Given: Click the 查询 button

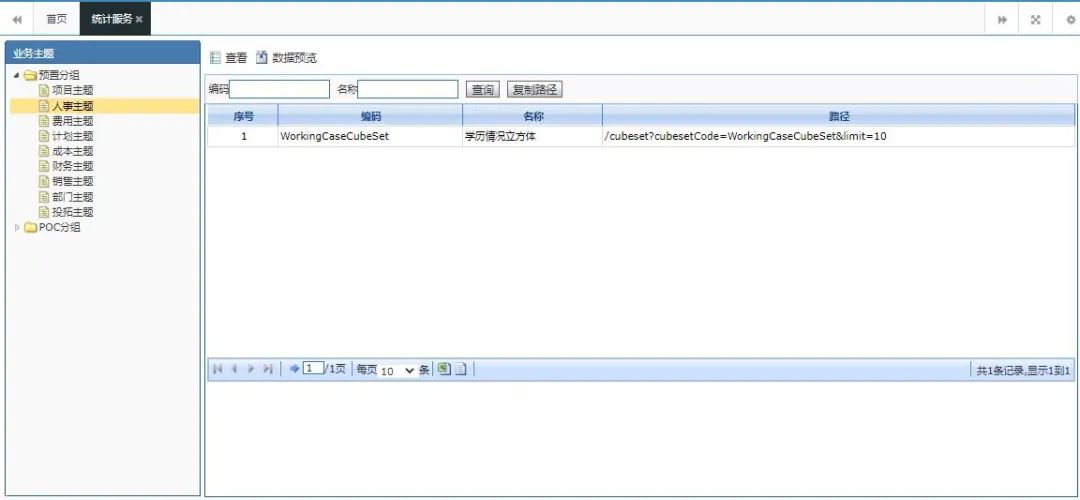Looking at the screenshot, I should pyautogui.click(x=483, y=90).
